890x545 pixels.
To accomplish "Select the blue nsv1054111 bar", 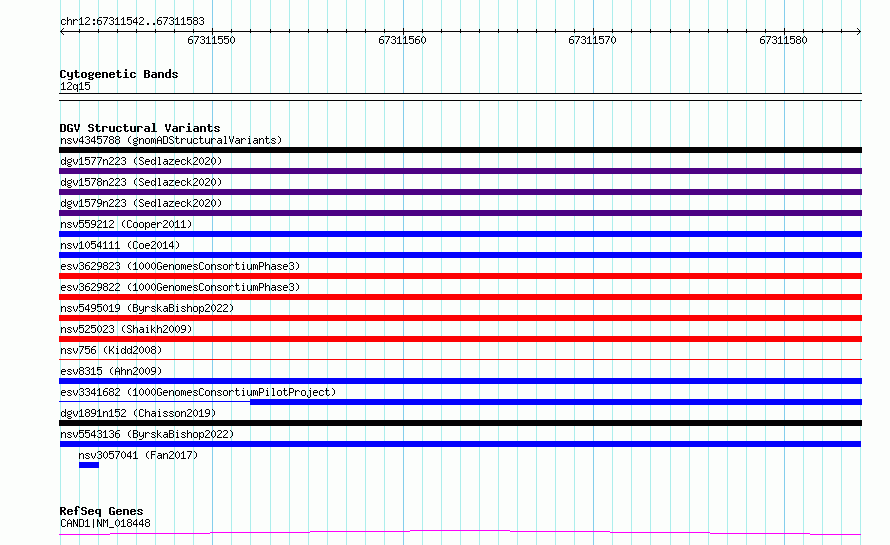I will [460, 255].
